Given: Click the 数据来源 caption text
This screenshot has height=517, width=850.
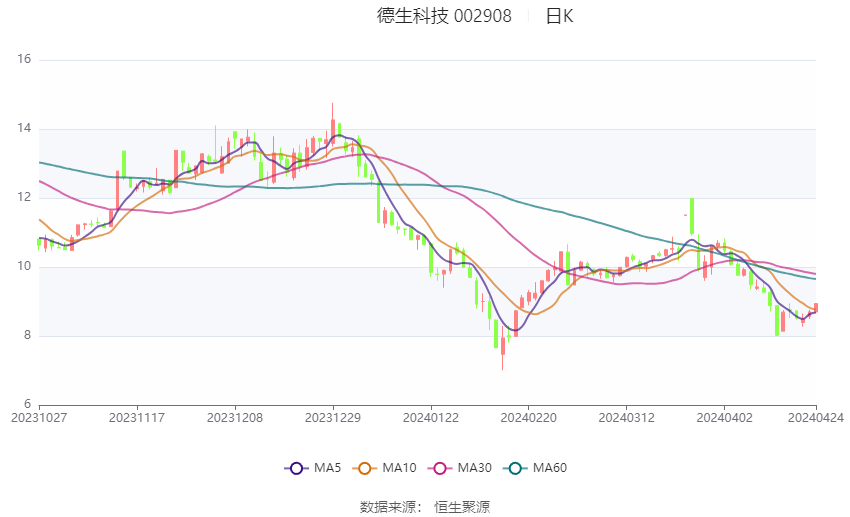Looking at the screenshot, I should click(392, 507).
